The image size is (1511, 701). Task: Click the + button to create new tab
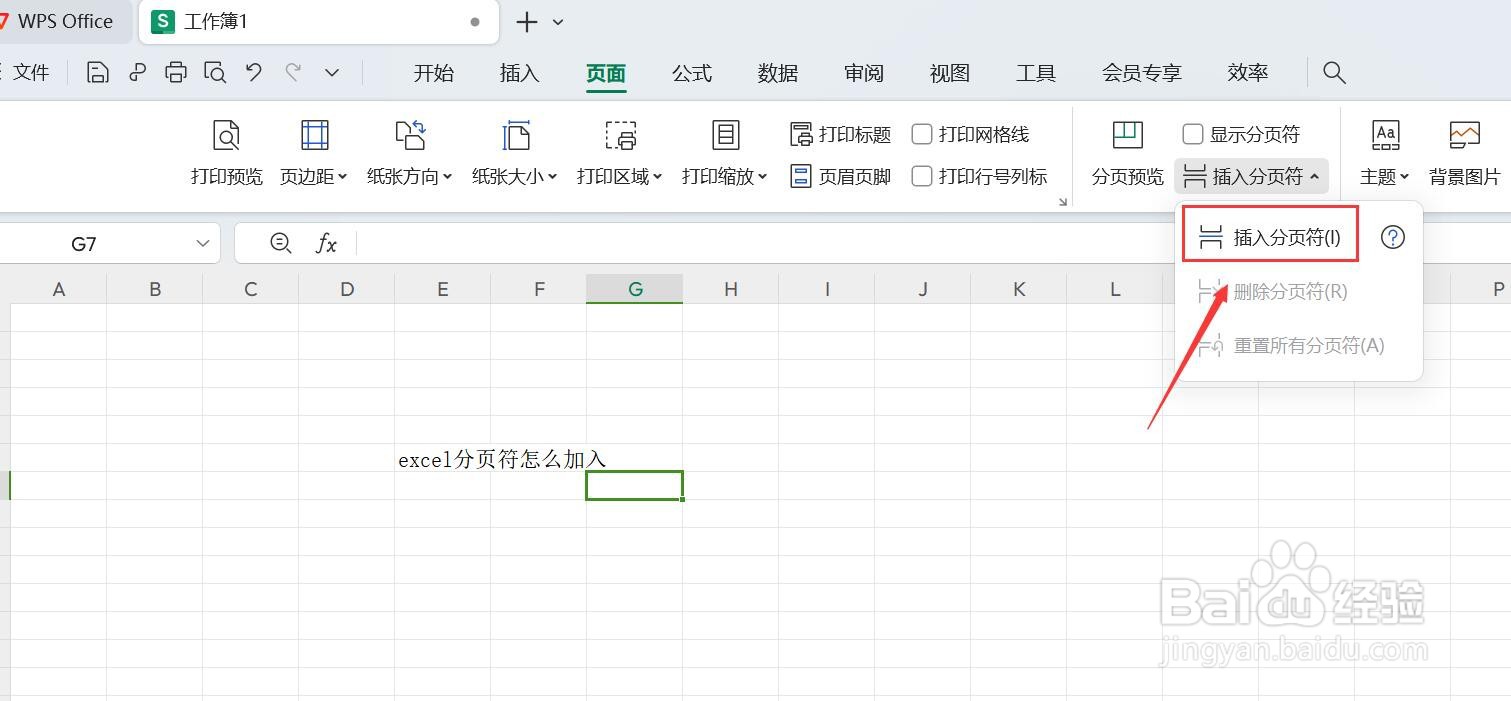(x=527, y=22)
